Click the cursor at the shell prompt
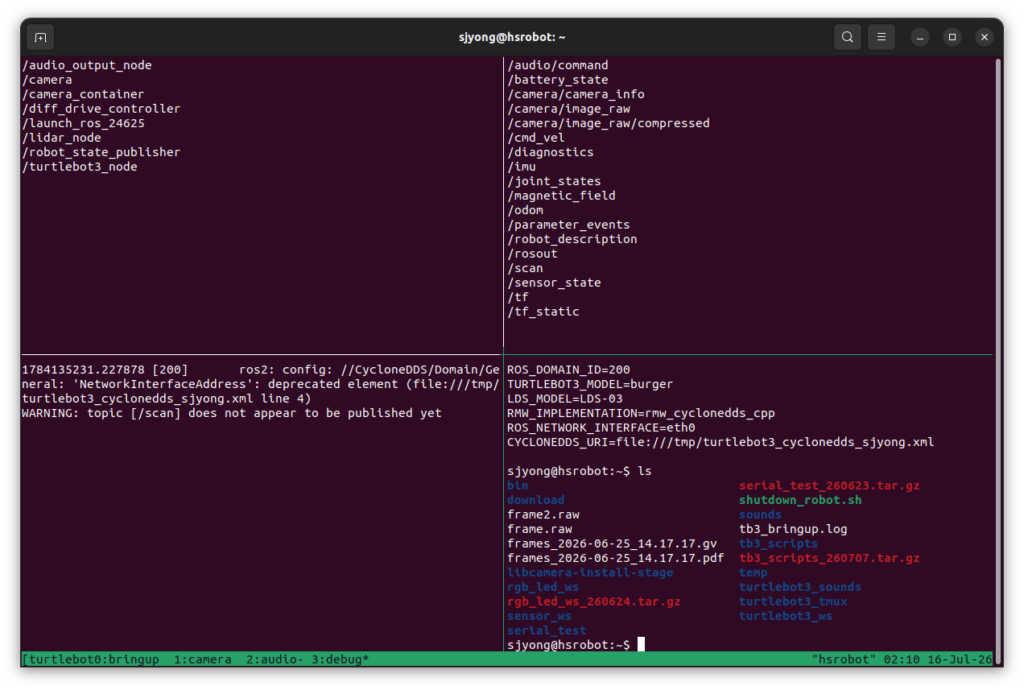This screenshot has width=1024, height=690. [641, 644]
